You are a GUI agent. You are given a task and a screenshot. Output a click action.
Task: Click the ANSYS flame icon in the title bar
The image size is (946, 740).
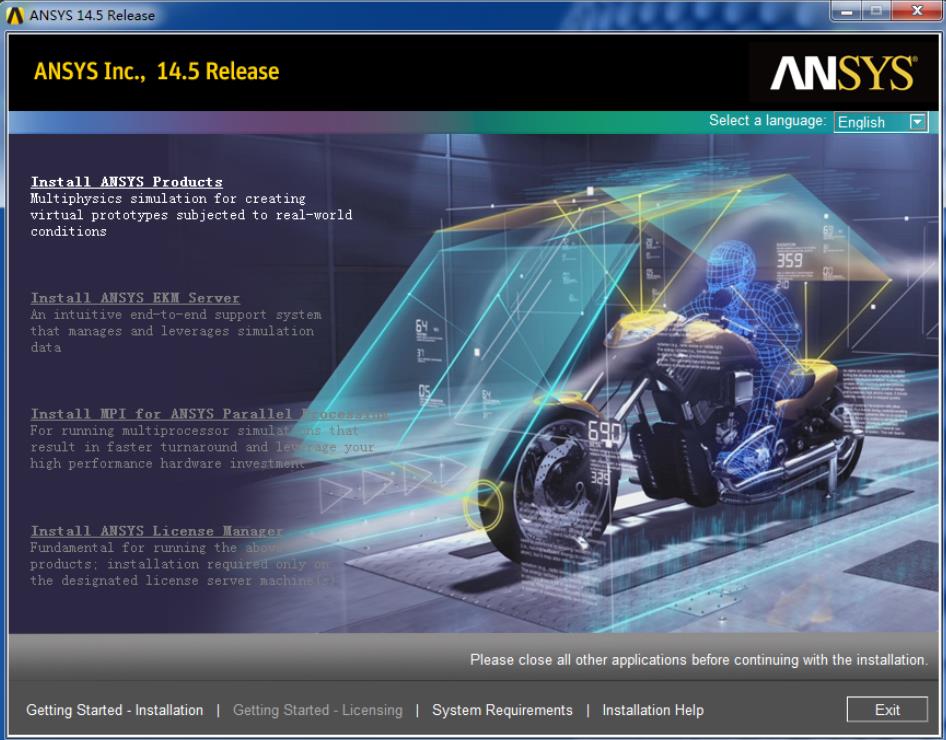pyautogui.click(x=14, y=14)
